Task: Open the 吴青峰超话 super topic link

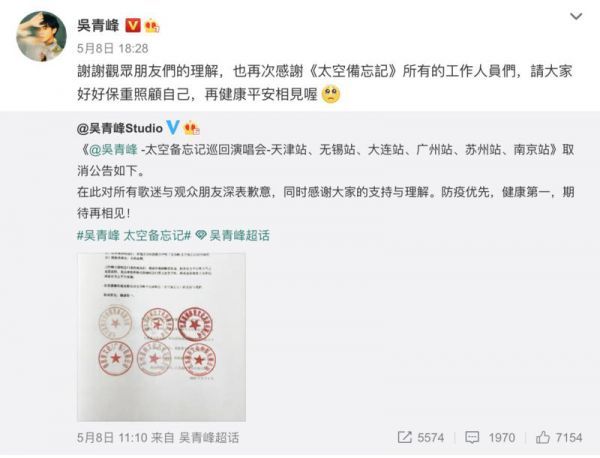Action: [240, 235]
